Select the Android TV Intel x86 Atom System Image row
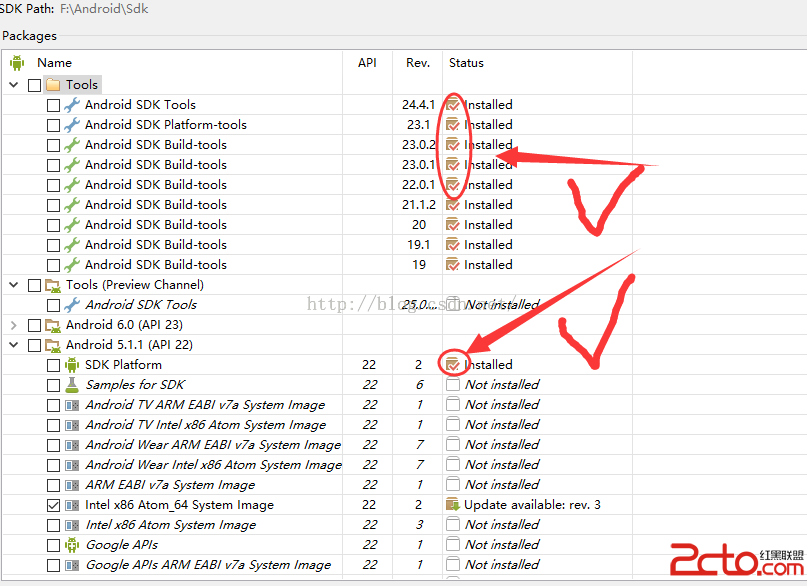 click(317, 425)
